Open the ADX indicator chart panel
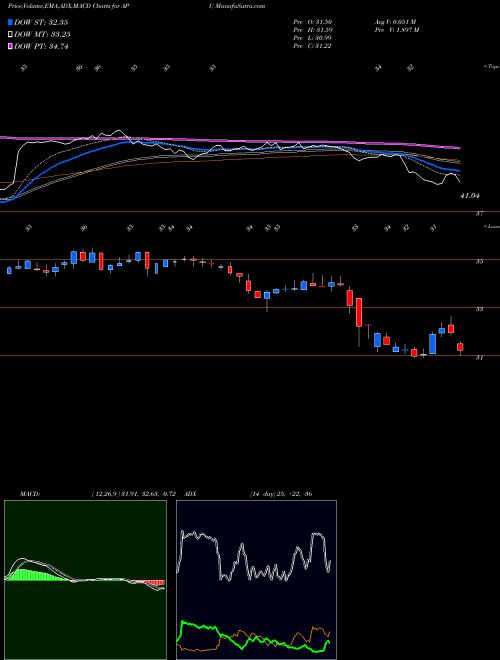500x660 pixels. click(x=257, y=580)
